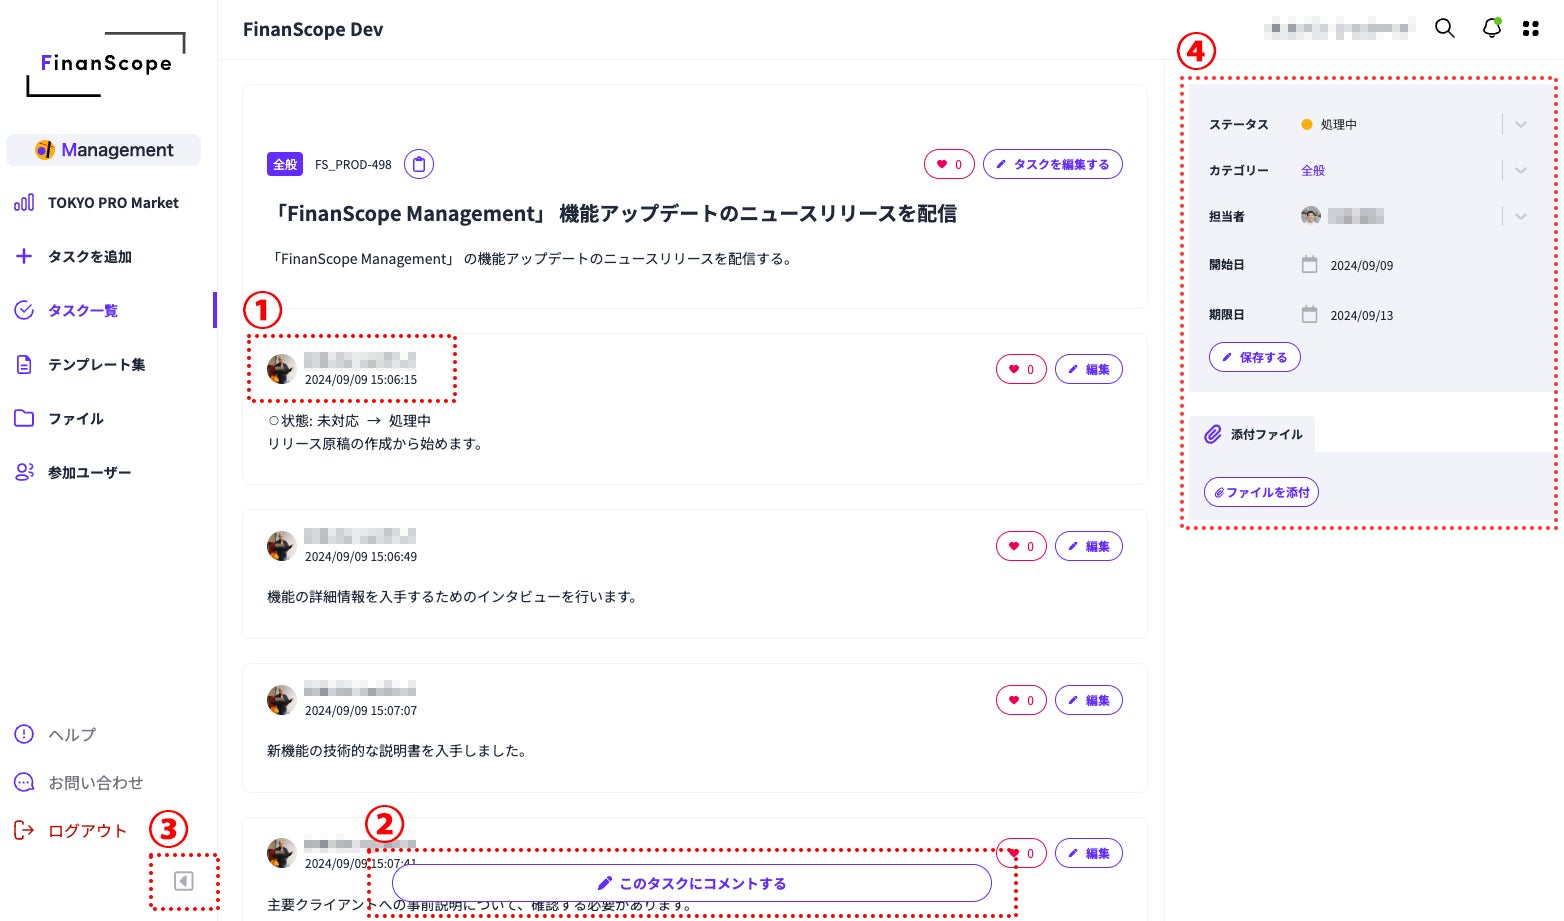The width and height of the screenshot is (1564, 921).
Task: Expand the ステータス dropdown chevron
Action: click(1520, 124)
